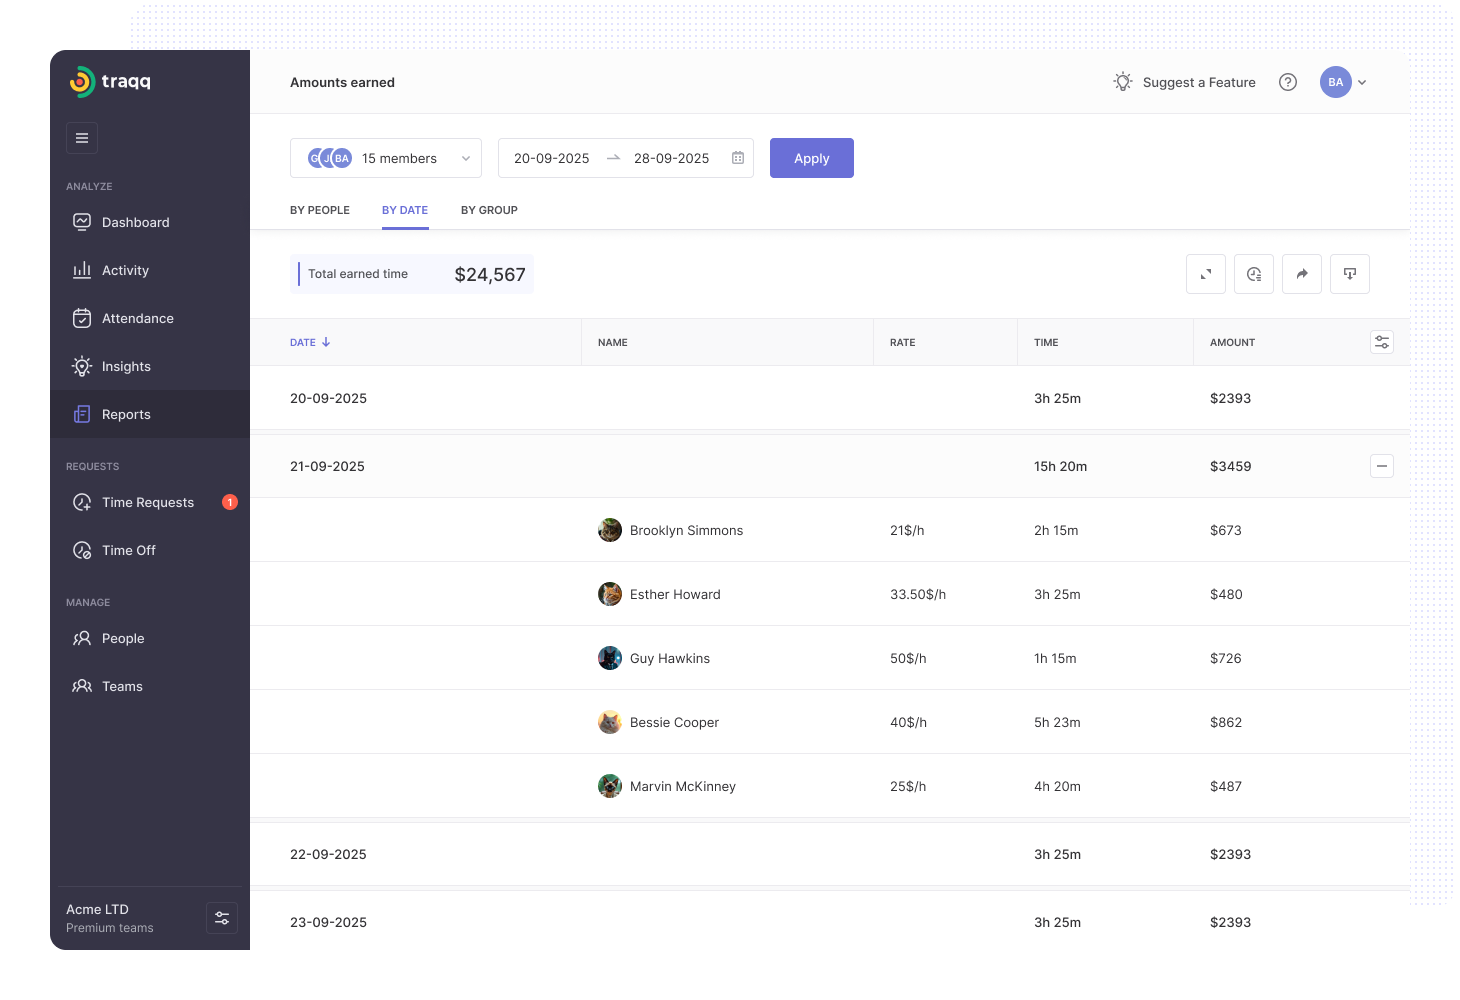Image resolution: width=1460 pixels, height=1000 pixels.
Task: Open Acme LTD settings sliders icon
Action: click(x=222, y=918)
